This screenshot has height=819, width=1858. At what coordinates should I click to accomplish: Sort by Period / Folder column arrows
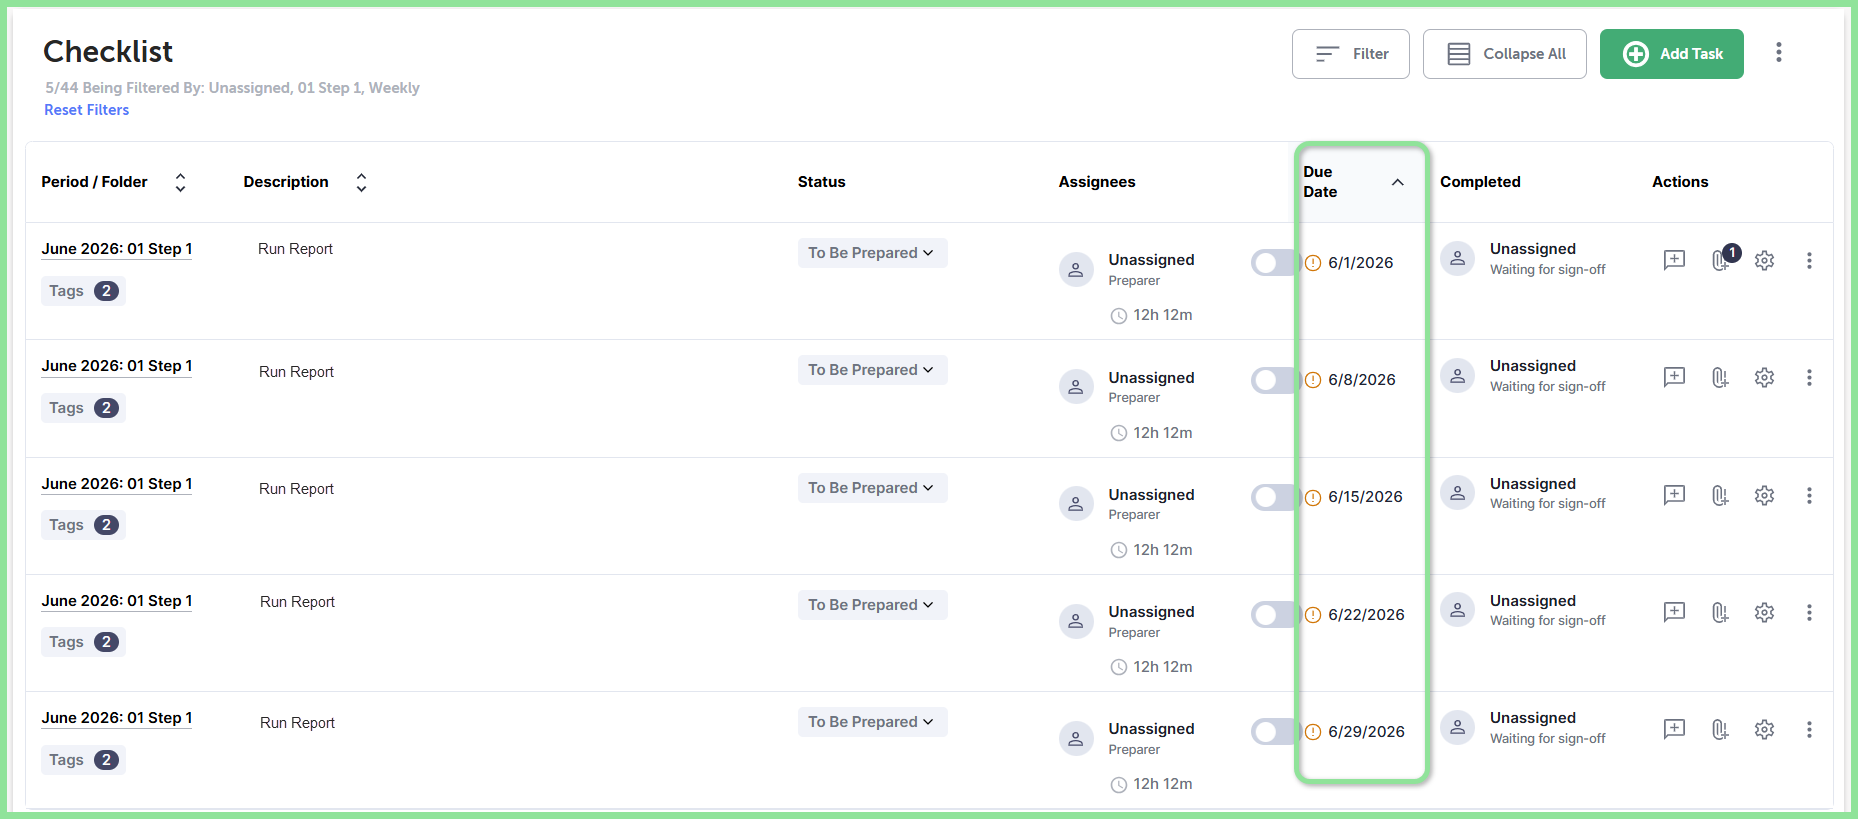coord(180,182)
